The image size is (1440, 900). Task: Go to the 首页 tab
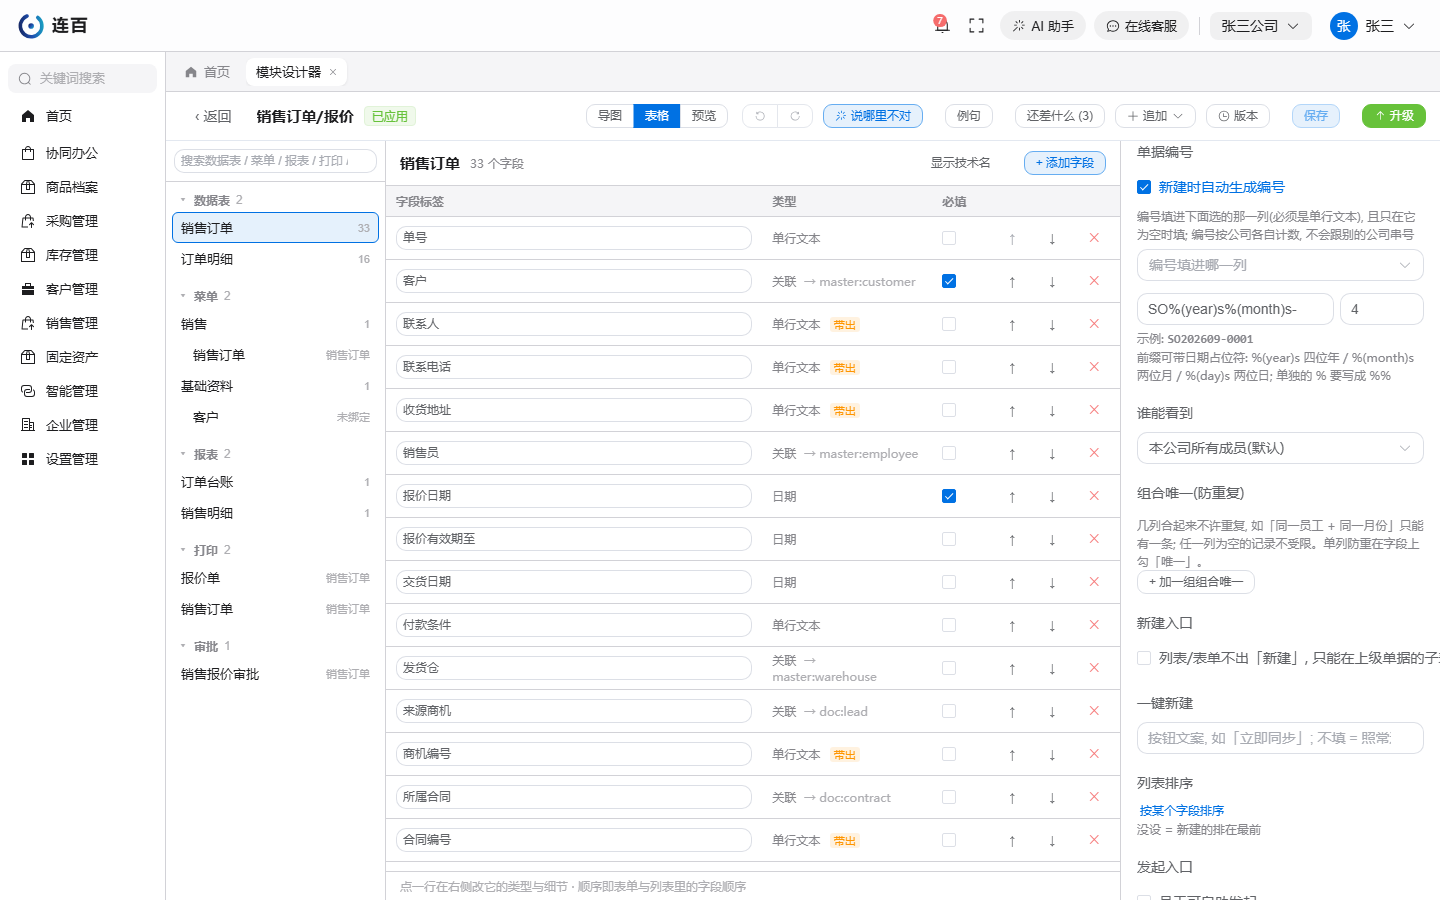pos(208,72)
